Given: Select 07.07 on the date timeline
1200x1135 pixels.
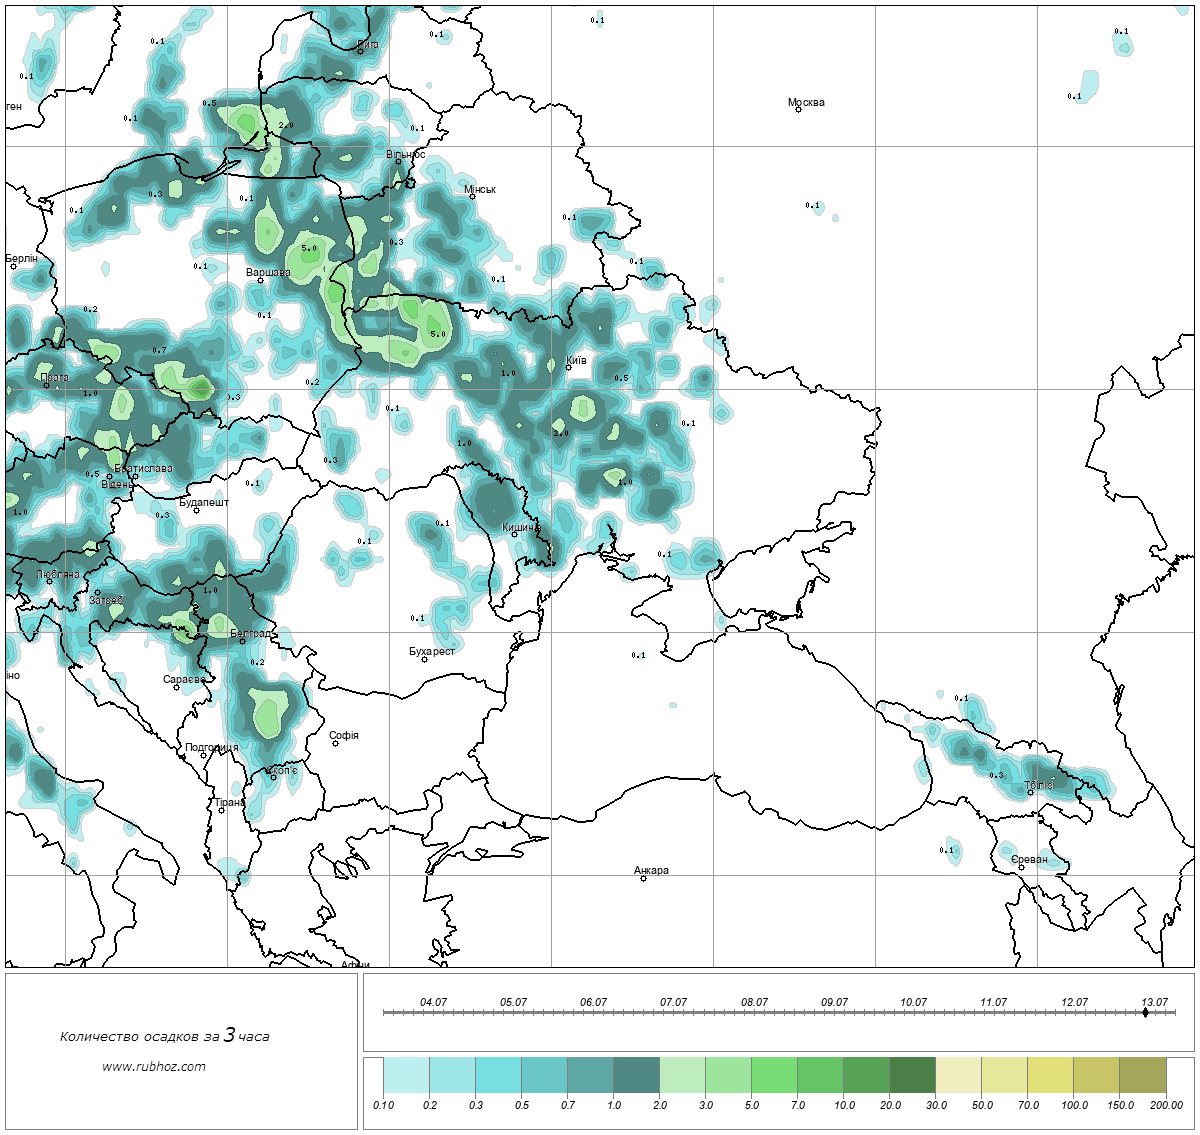Looking at the screenshot, I should pos(673,1003).
